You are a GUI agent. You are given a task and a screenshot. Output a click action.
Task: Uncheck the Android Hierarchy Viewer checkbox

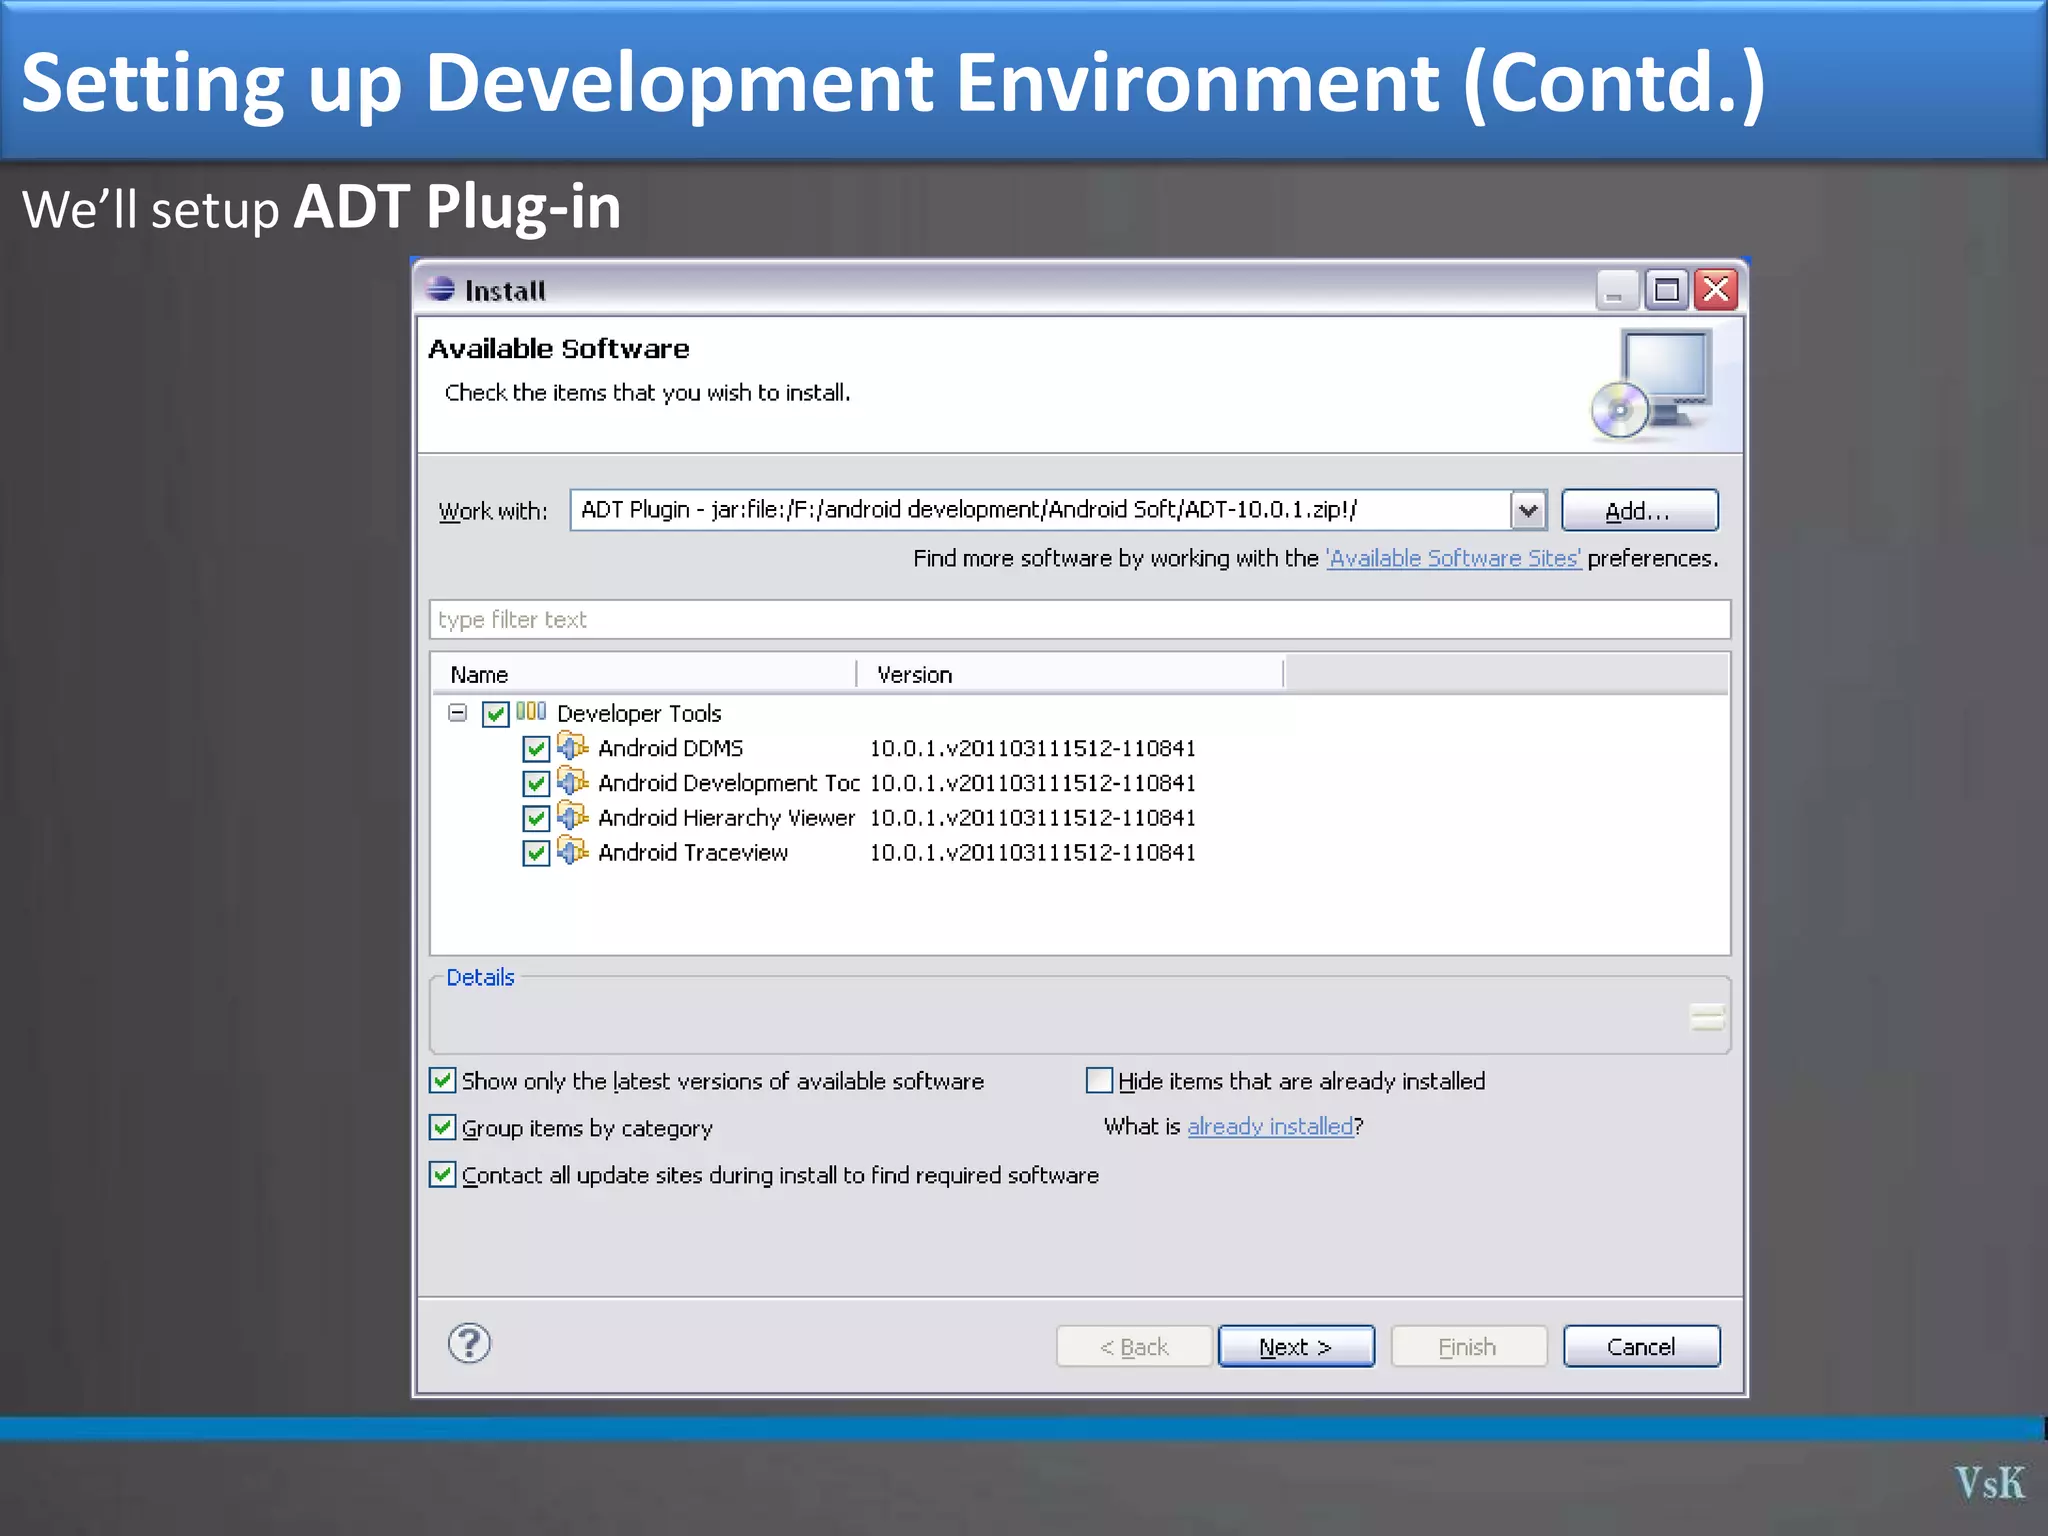536,818
